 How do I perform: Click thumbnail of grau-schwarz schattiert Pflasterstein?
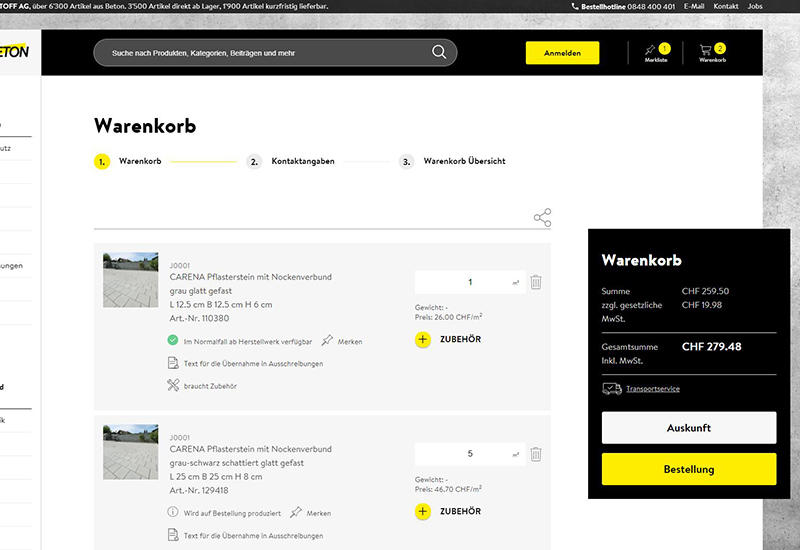131,452
